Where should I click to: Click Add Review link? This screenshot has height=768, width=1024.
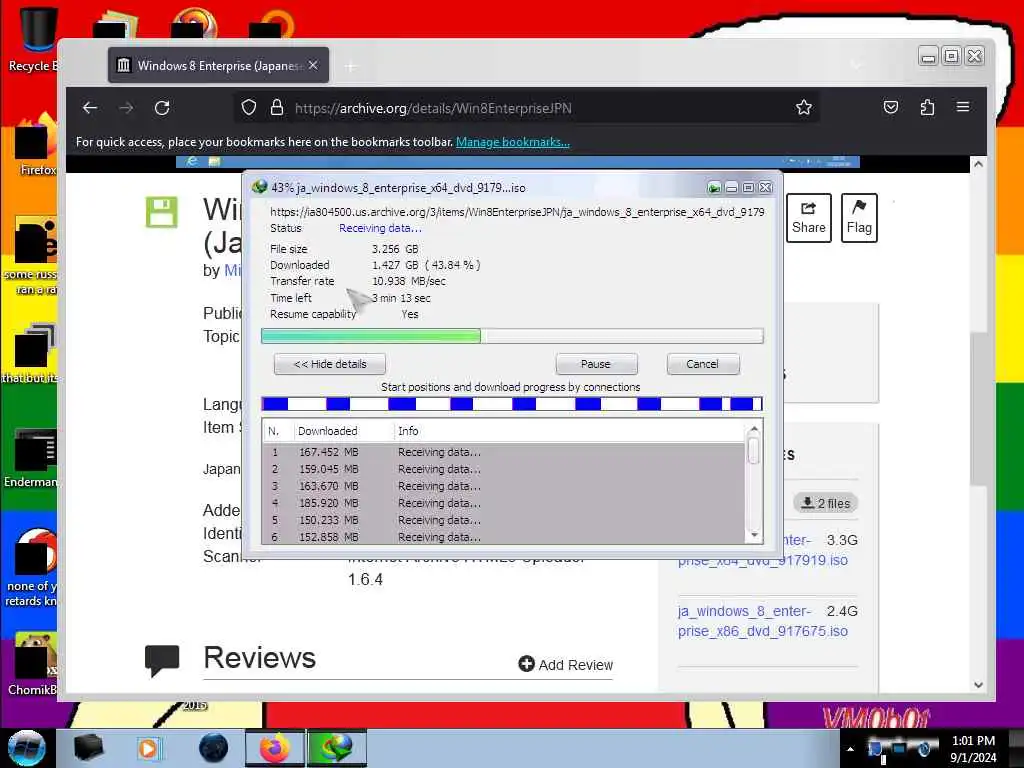pyautogui.click(x=566, y=665)
